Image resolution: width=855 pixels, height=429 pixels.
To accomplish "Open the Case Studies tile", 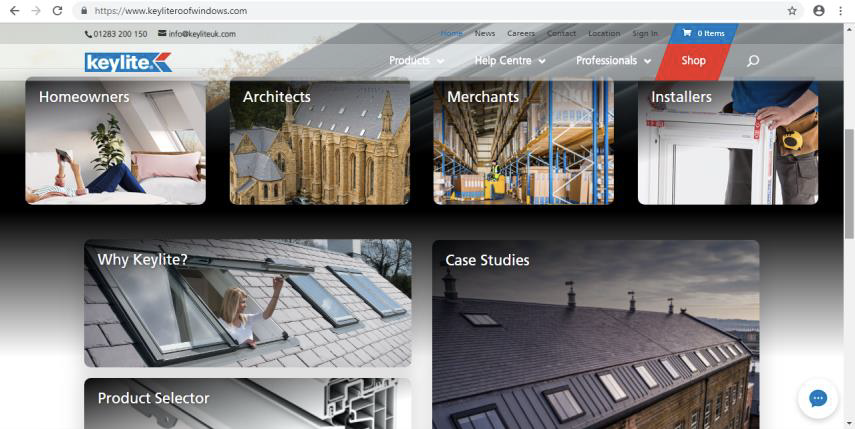I will click(x=596, y=334).
